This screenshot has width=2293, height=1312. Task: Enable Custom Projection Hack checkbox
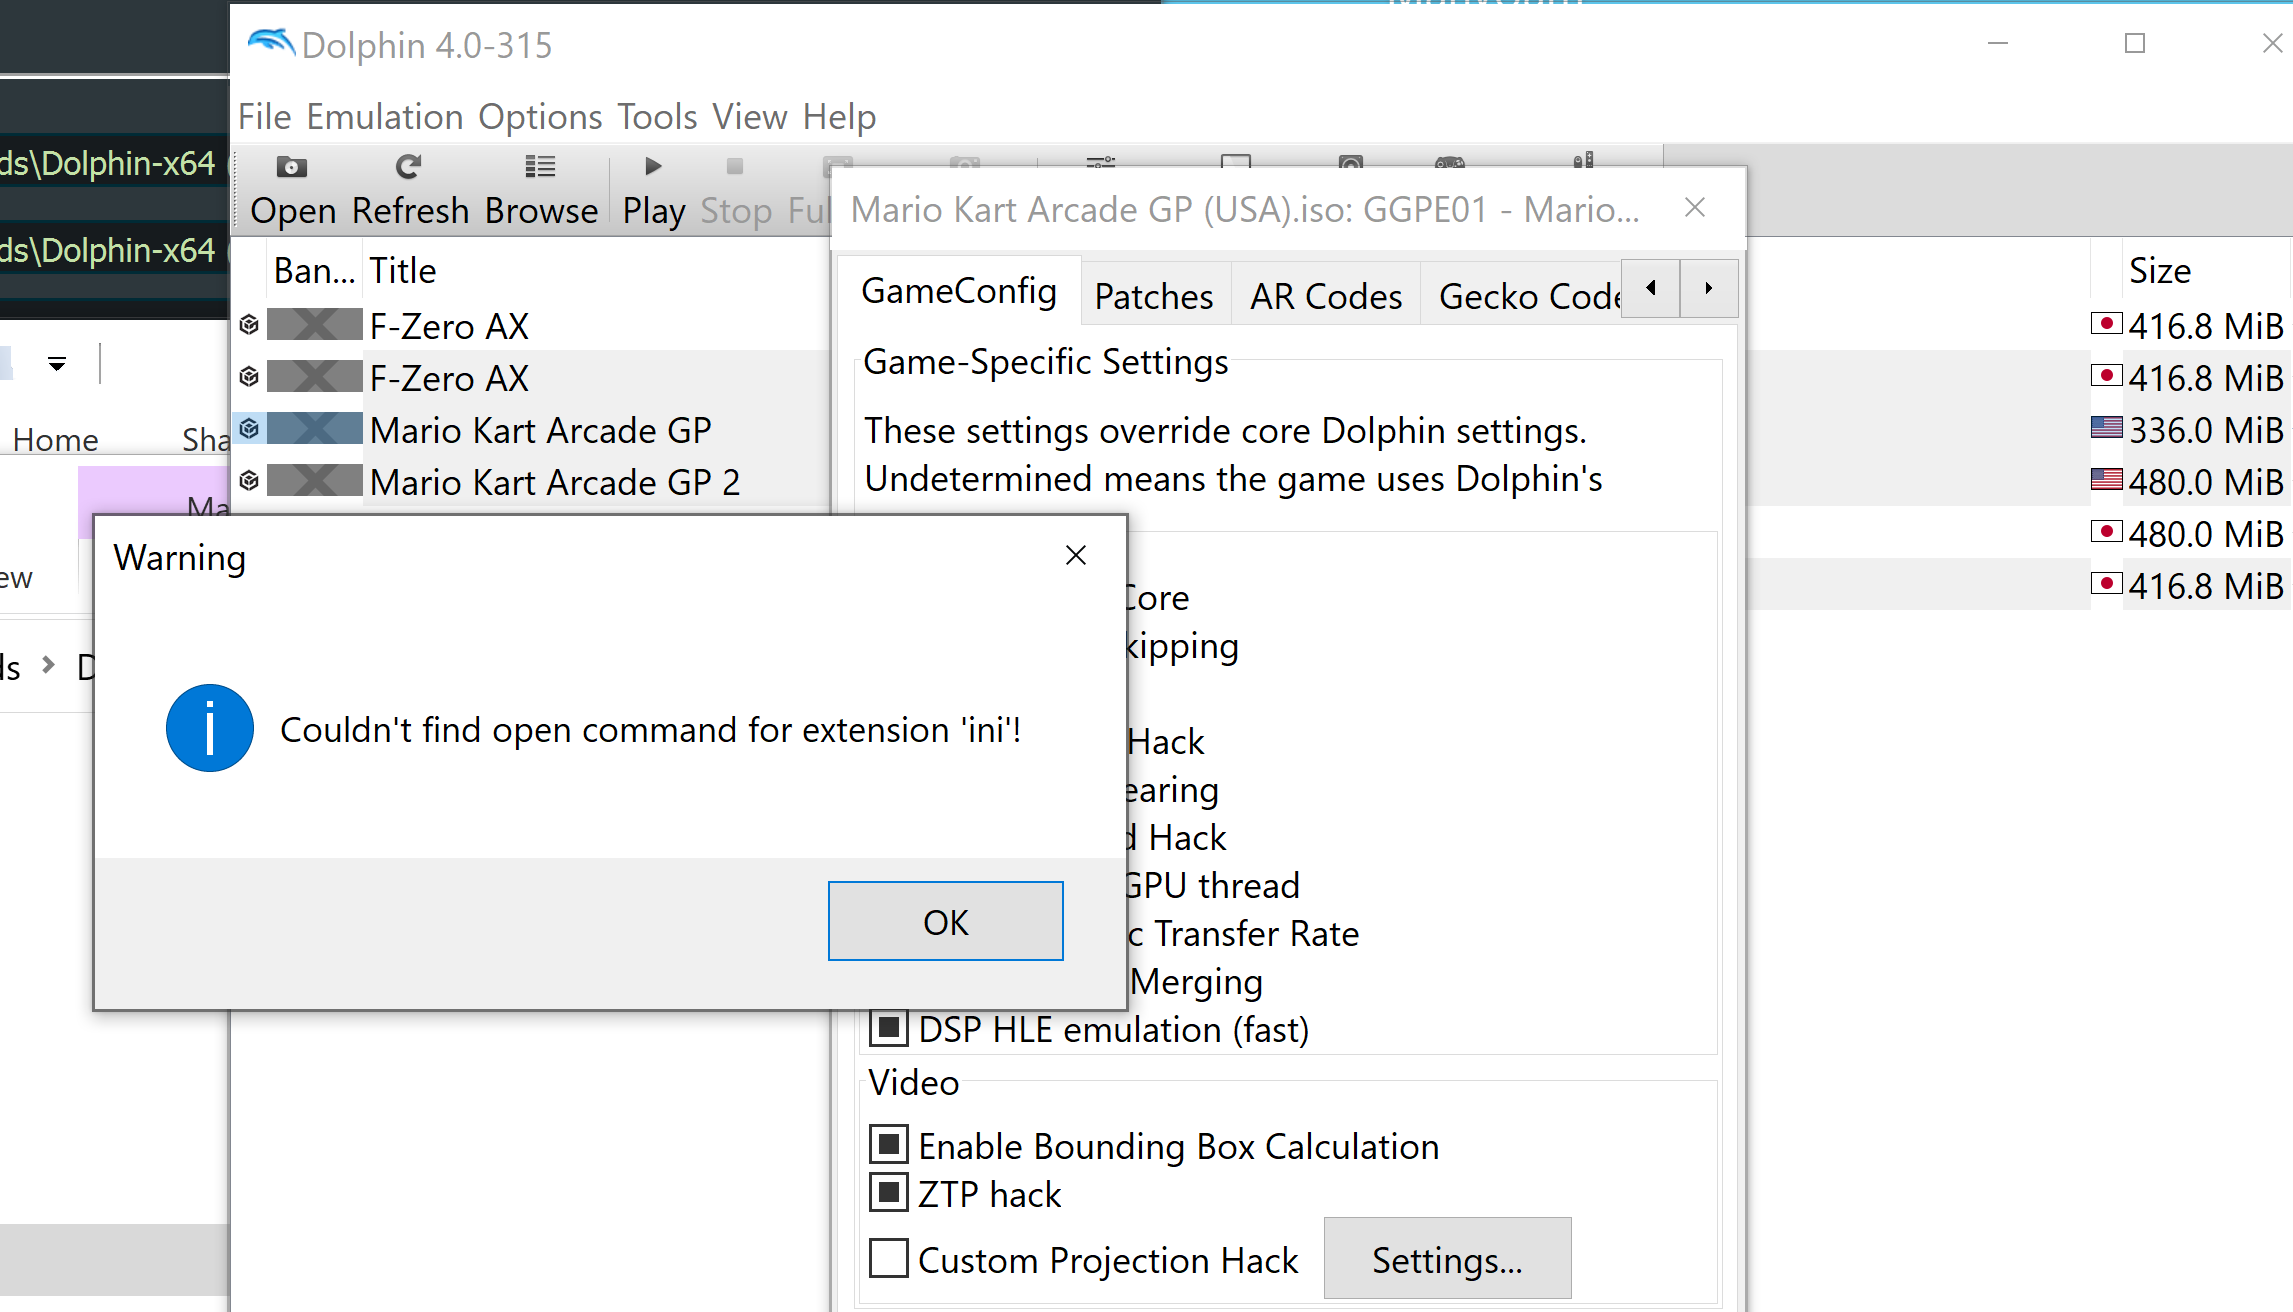click(889, 1259)
